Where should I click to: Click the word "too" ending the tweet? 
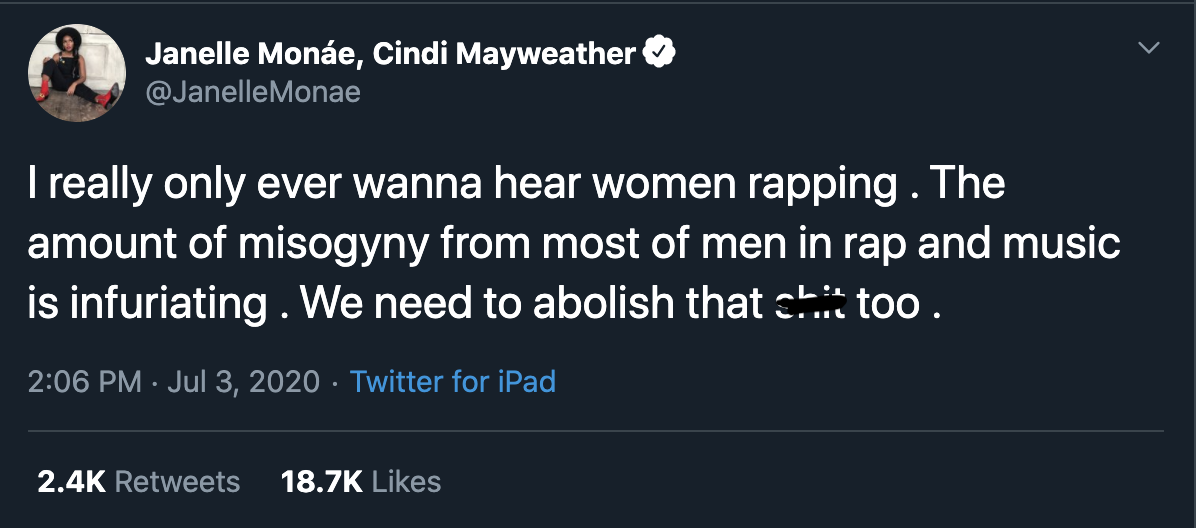click(x=888, y=304)
